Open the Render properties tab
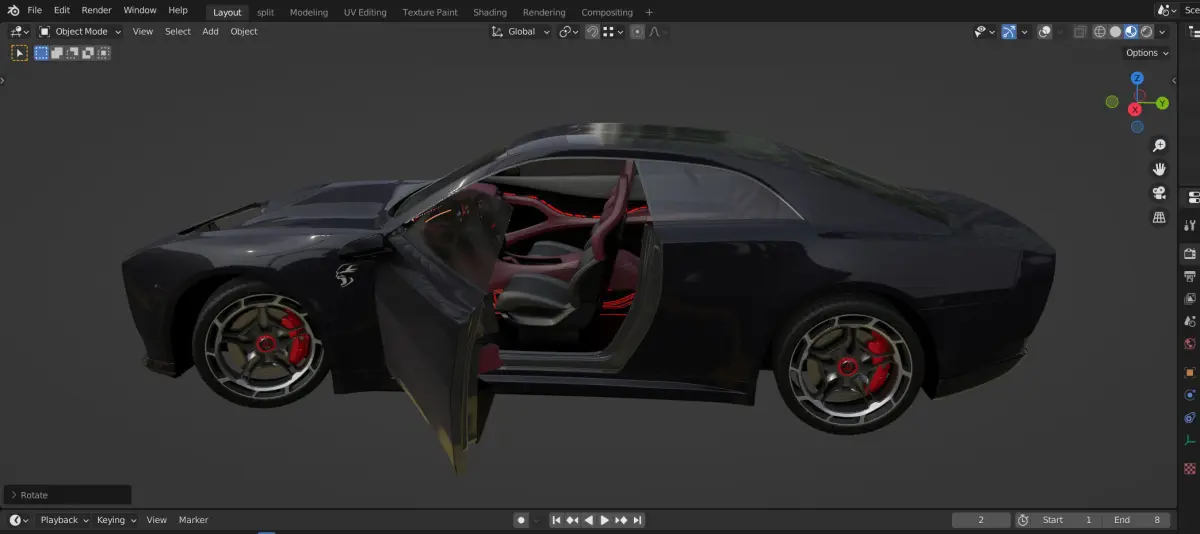The height and width of the screenshot is (534, 1200). click(1190, 254)
